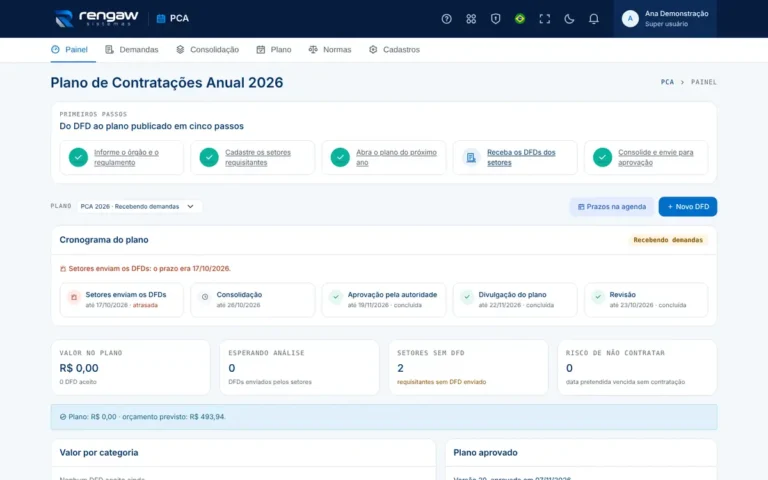768x480 pixels.
Task: Open notifications bell icon
Action: coord(593,19)
